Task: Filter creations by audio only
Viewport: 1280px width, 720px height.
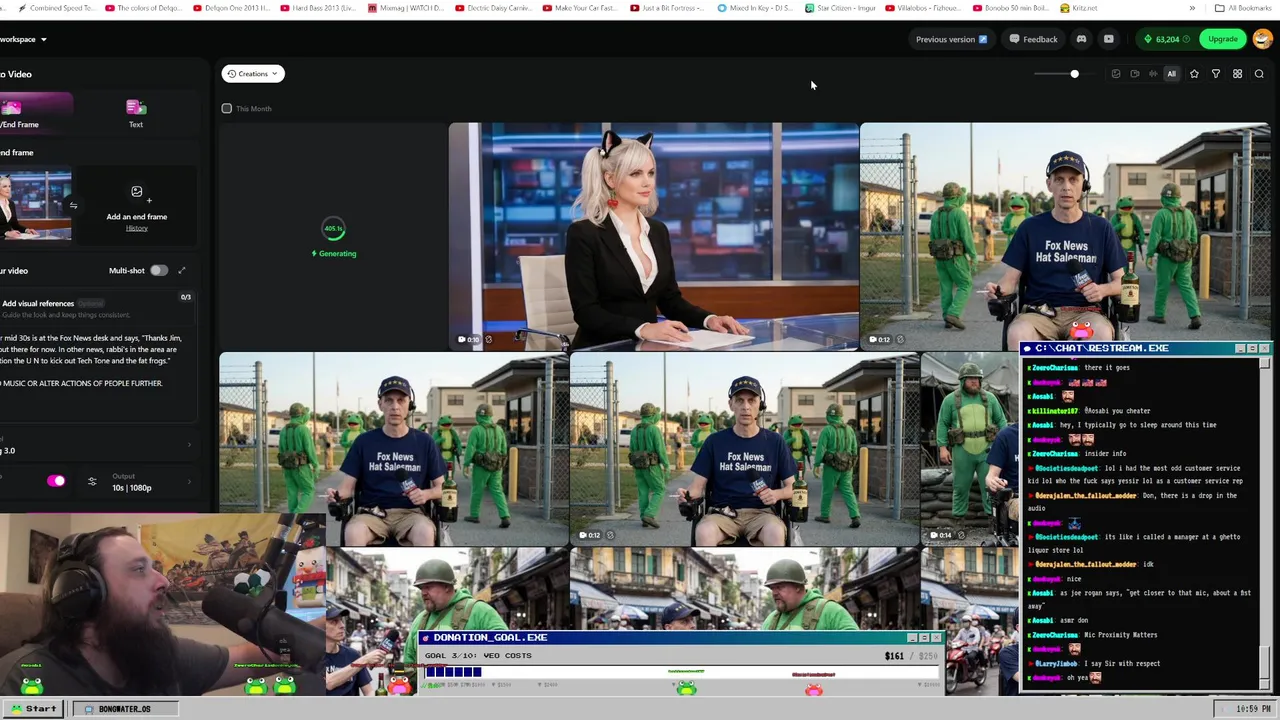Action: 1153,74
